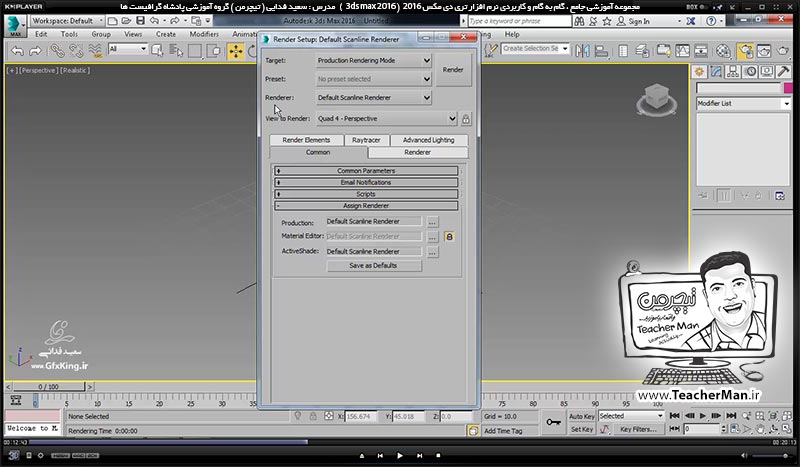Open the Modifier List dropdown
Screen dimensions: 800x467
coord(743,104)
